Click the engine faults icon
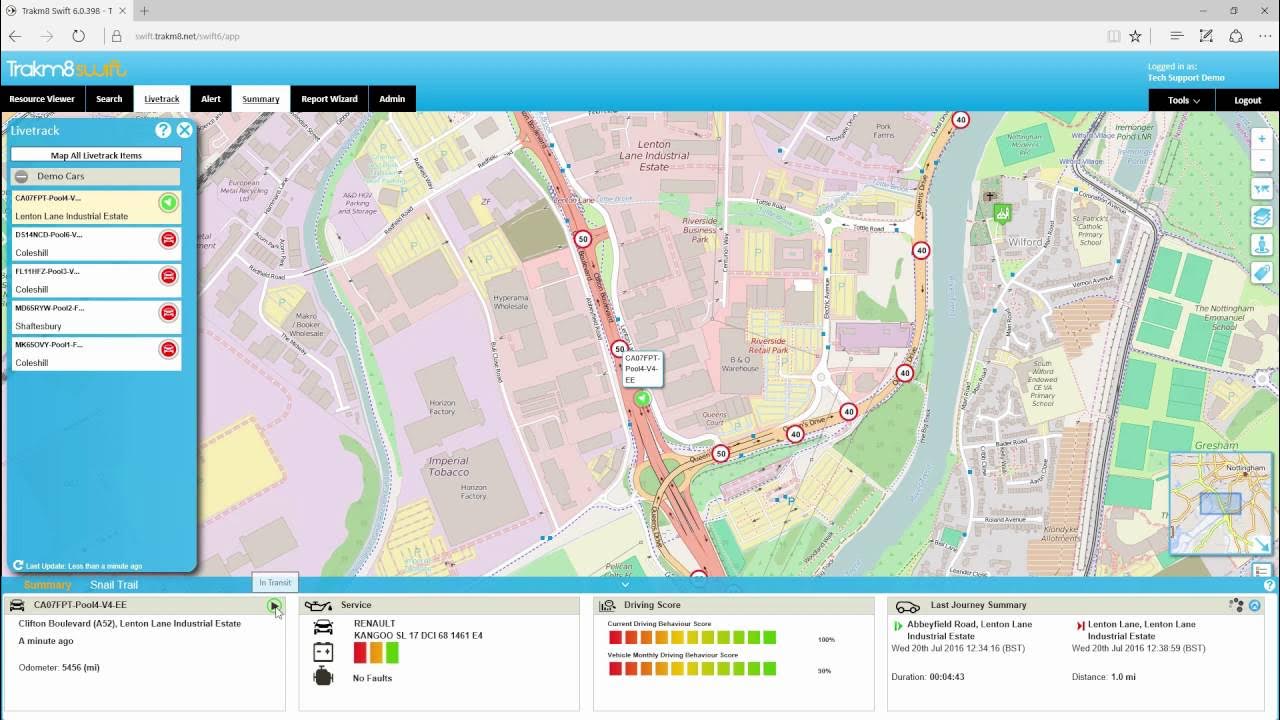 click(323, 677)
